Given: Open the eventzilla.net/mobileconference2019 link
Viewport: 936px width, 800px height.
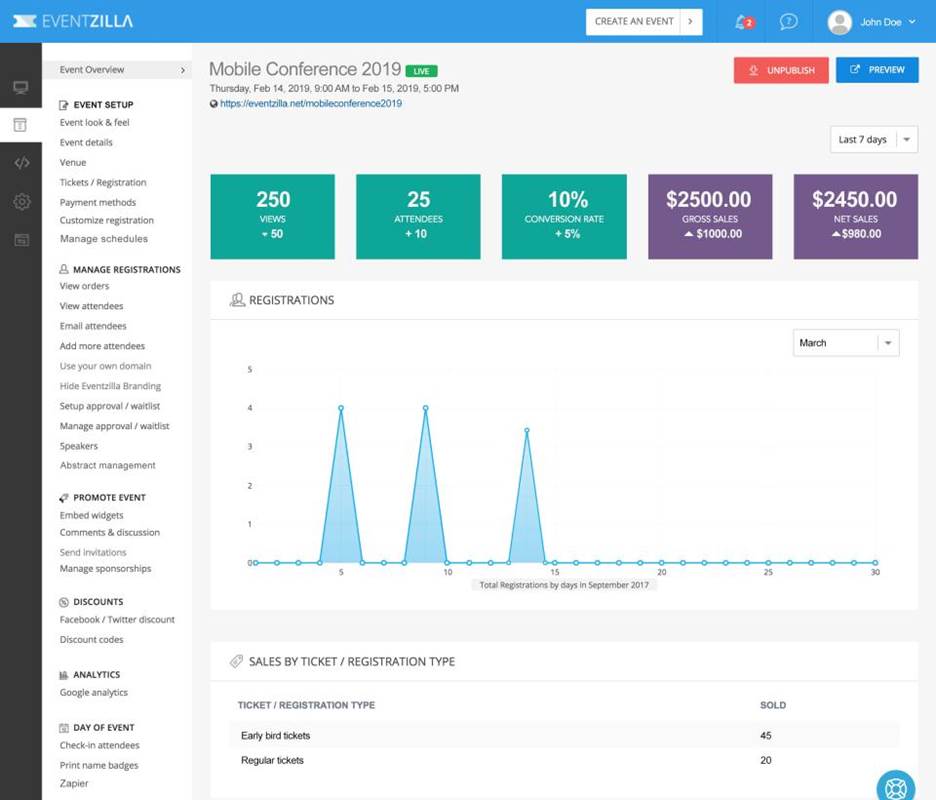Looking at the screenshot, I should pyautogui.click(x=310, y=103).
